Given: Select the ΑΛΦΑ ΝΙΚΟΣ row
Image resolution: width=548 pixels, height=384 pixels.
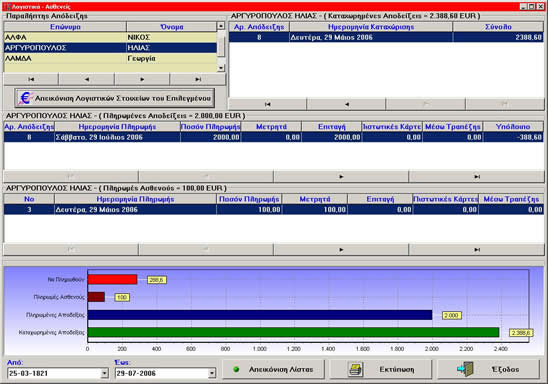Looking at the screenshot, I should click(110, 37).
